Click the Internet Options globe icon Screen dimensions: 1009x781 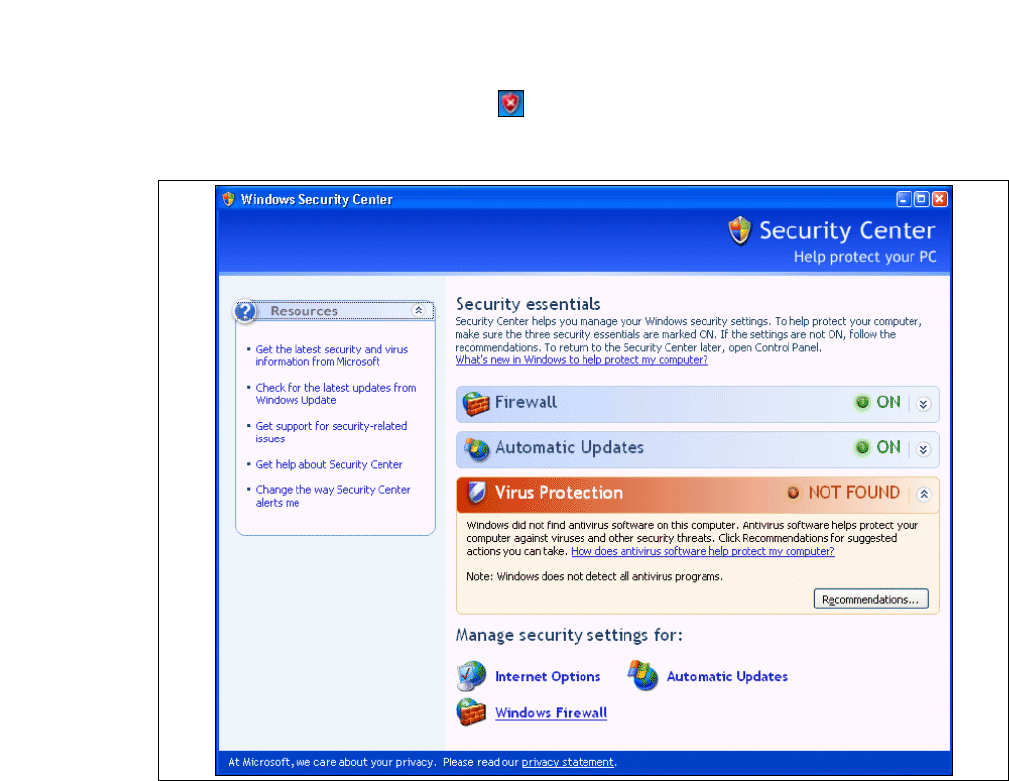472,676
